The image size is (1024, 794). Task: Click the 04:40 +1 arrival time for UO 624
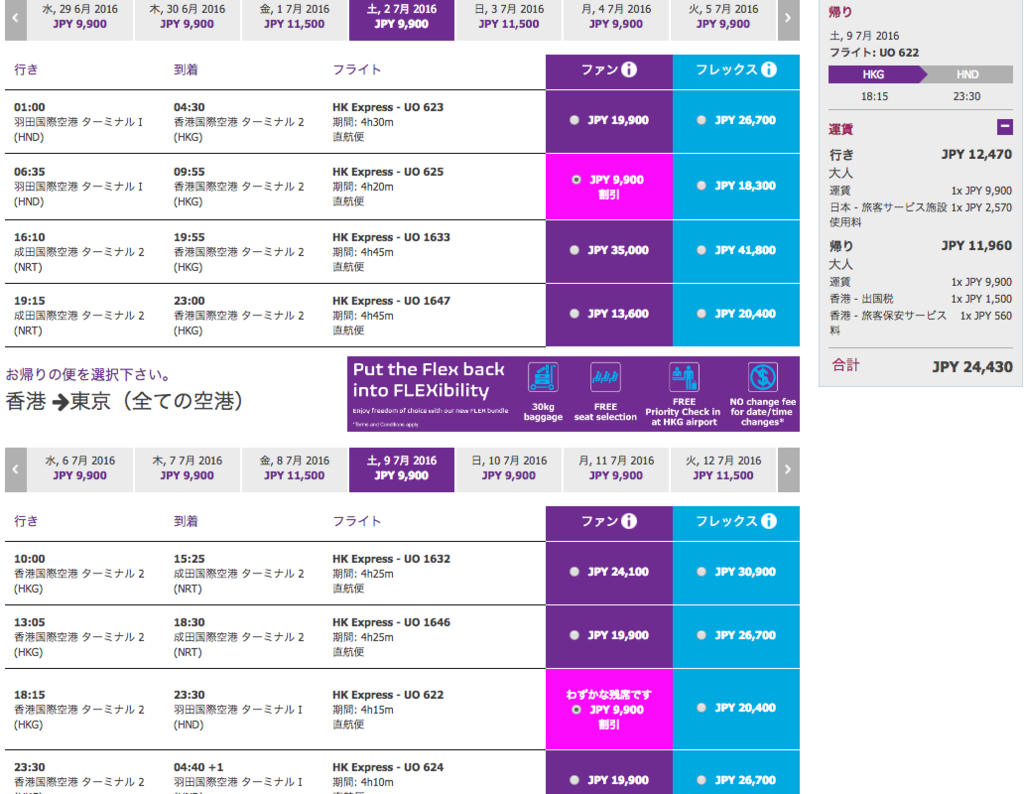tap(199, 767)
